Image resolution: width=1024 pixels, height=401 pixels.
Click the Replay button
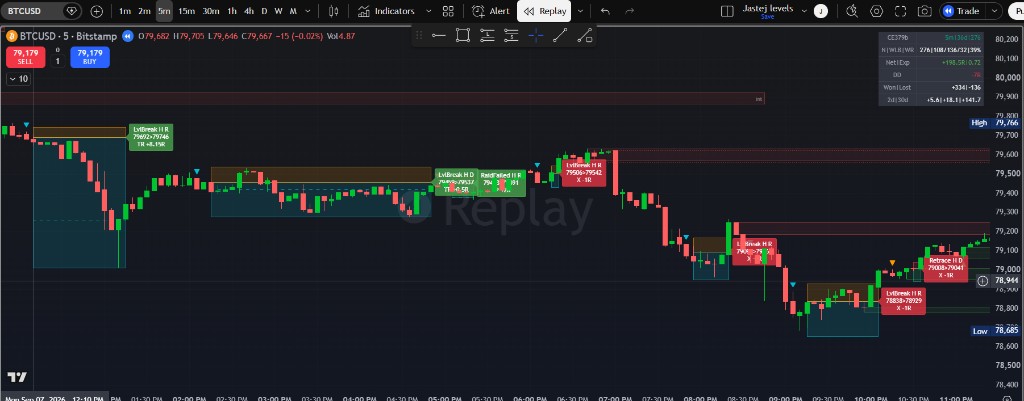tap(544, 11)
